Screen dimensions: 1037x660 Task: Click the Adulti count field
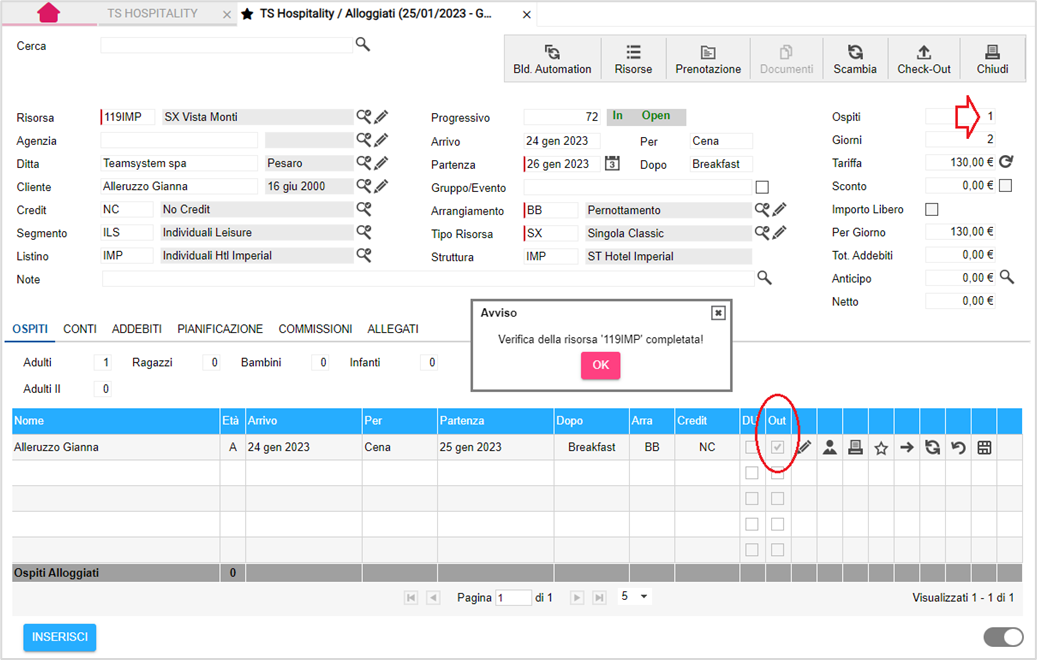pos(103,362)
